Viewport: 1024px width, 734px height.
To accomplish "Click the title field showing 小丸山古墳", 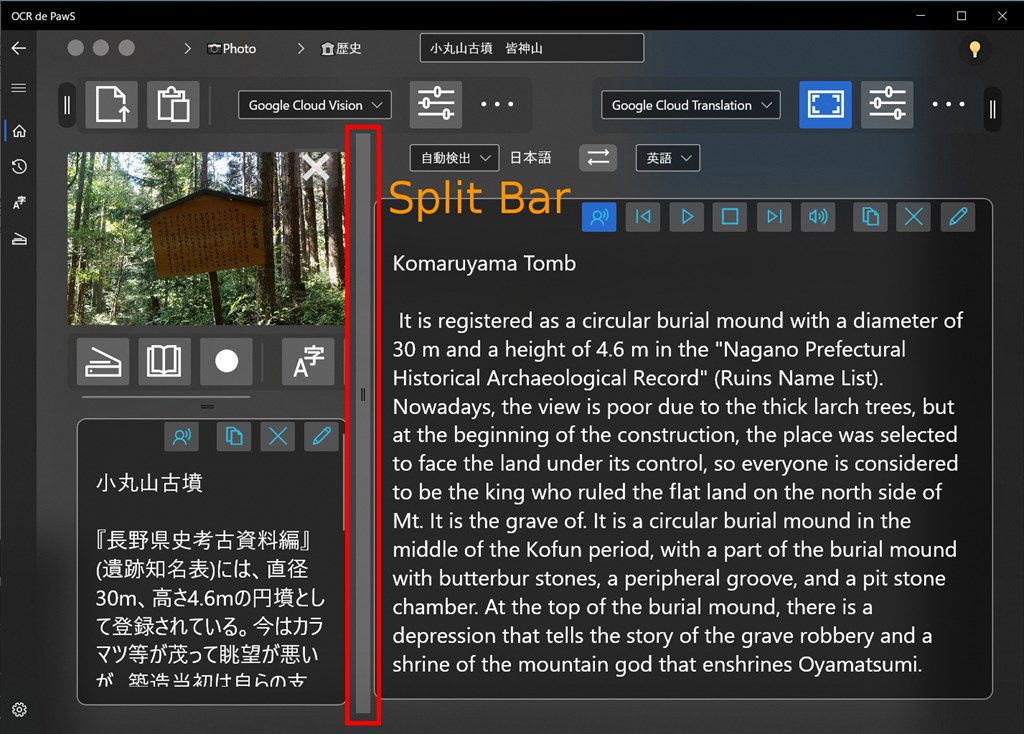I will tap(531, 48).
